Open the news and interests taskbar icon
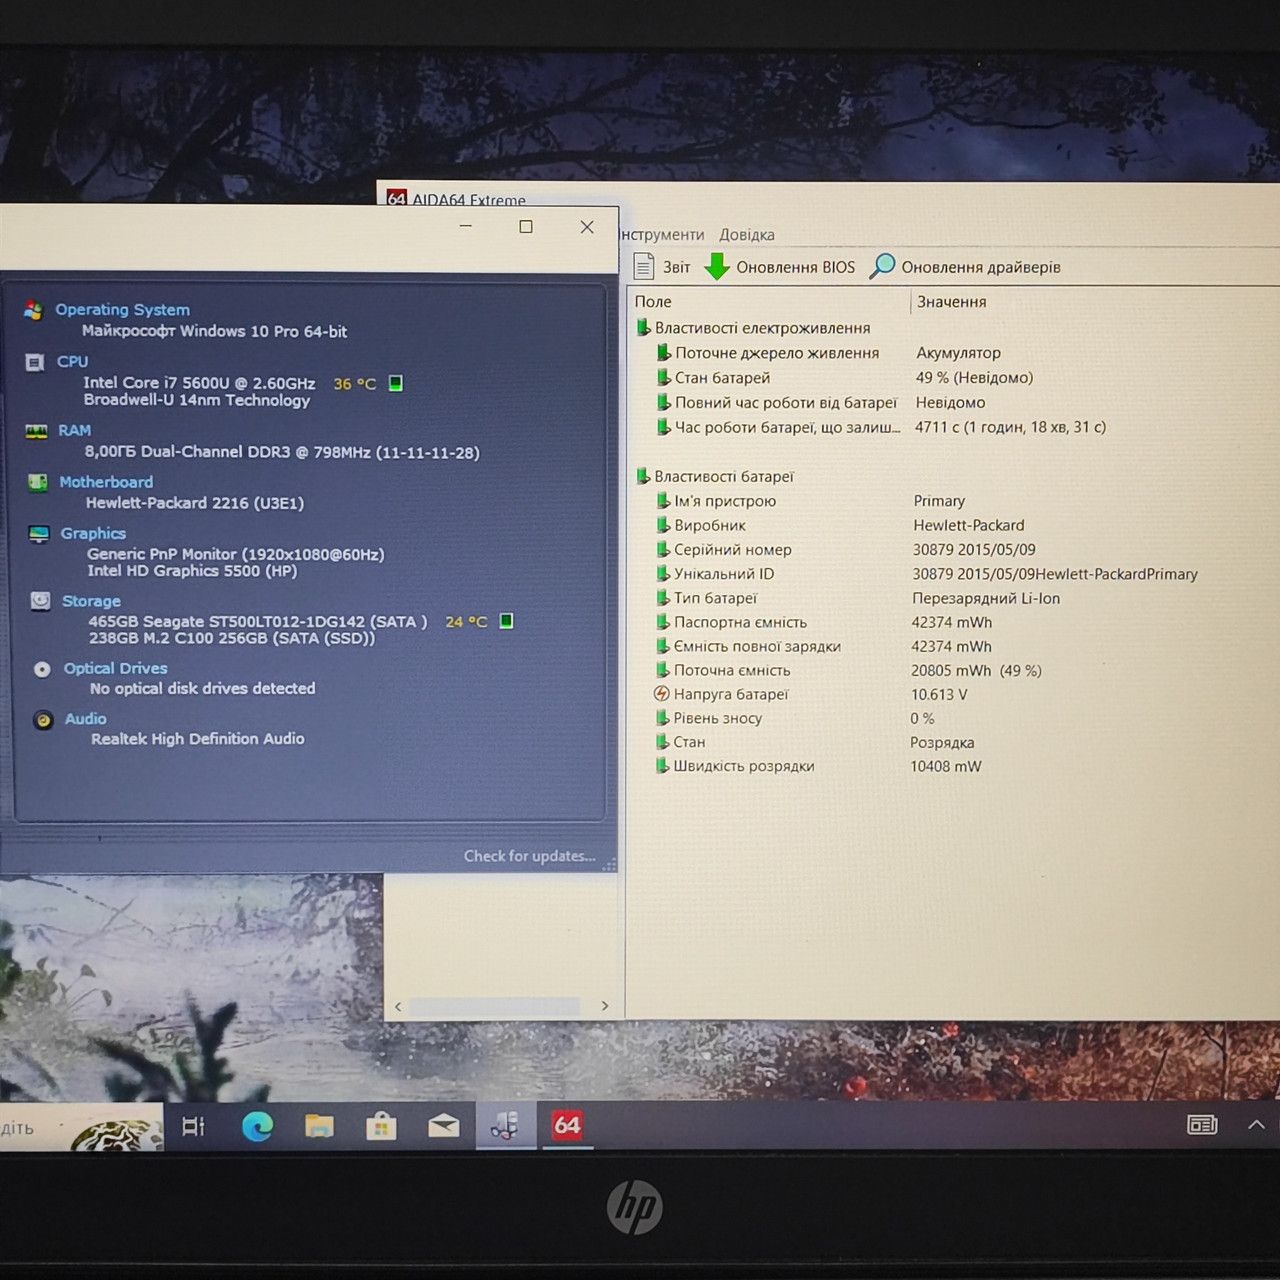The image size is (1280, 1280). [x=1202, y=1125]
